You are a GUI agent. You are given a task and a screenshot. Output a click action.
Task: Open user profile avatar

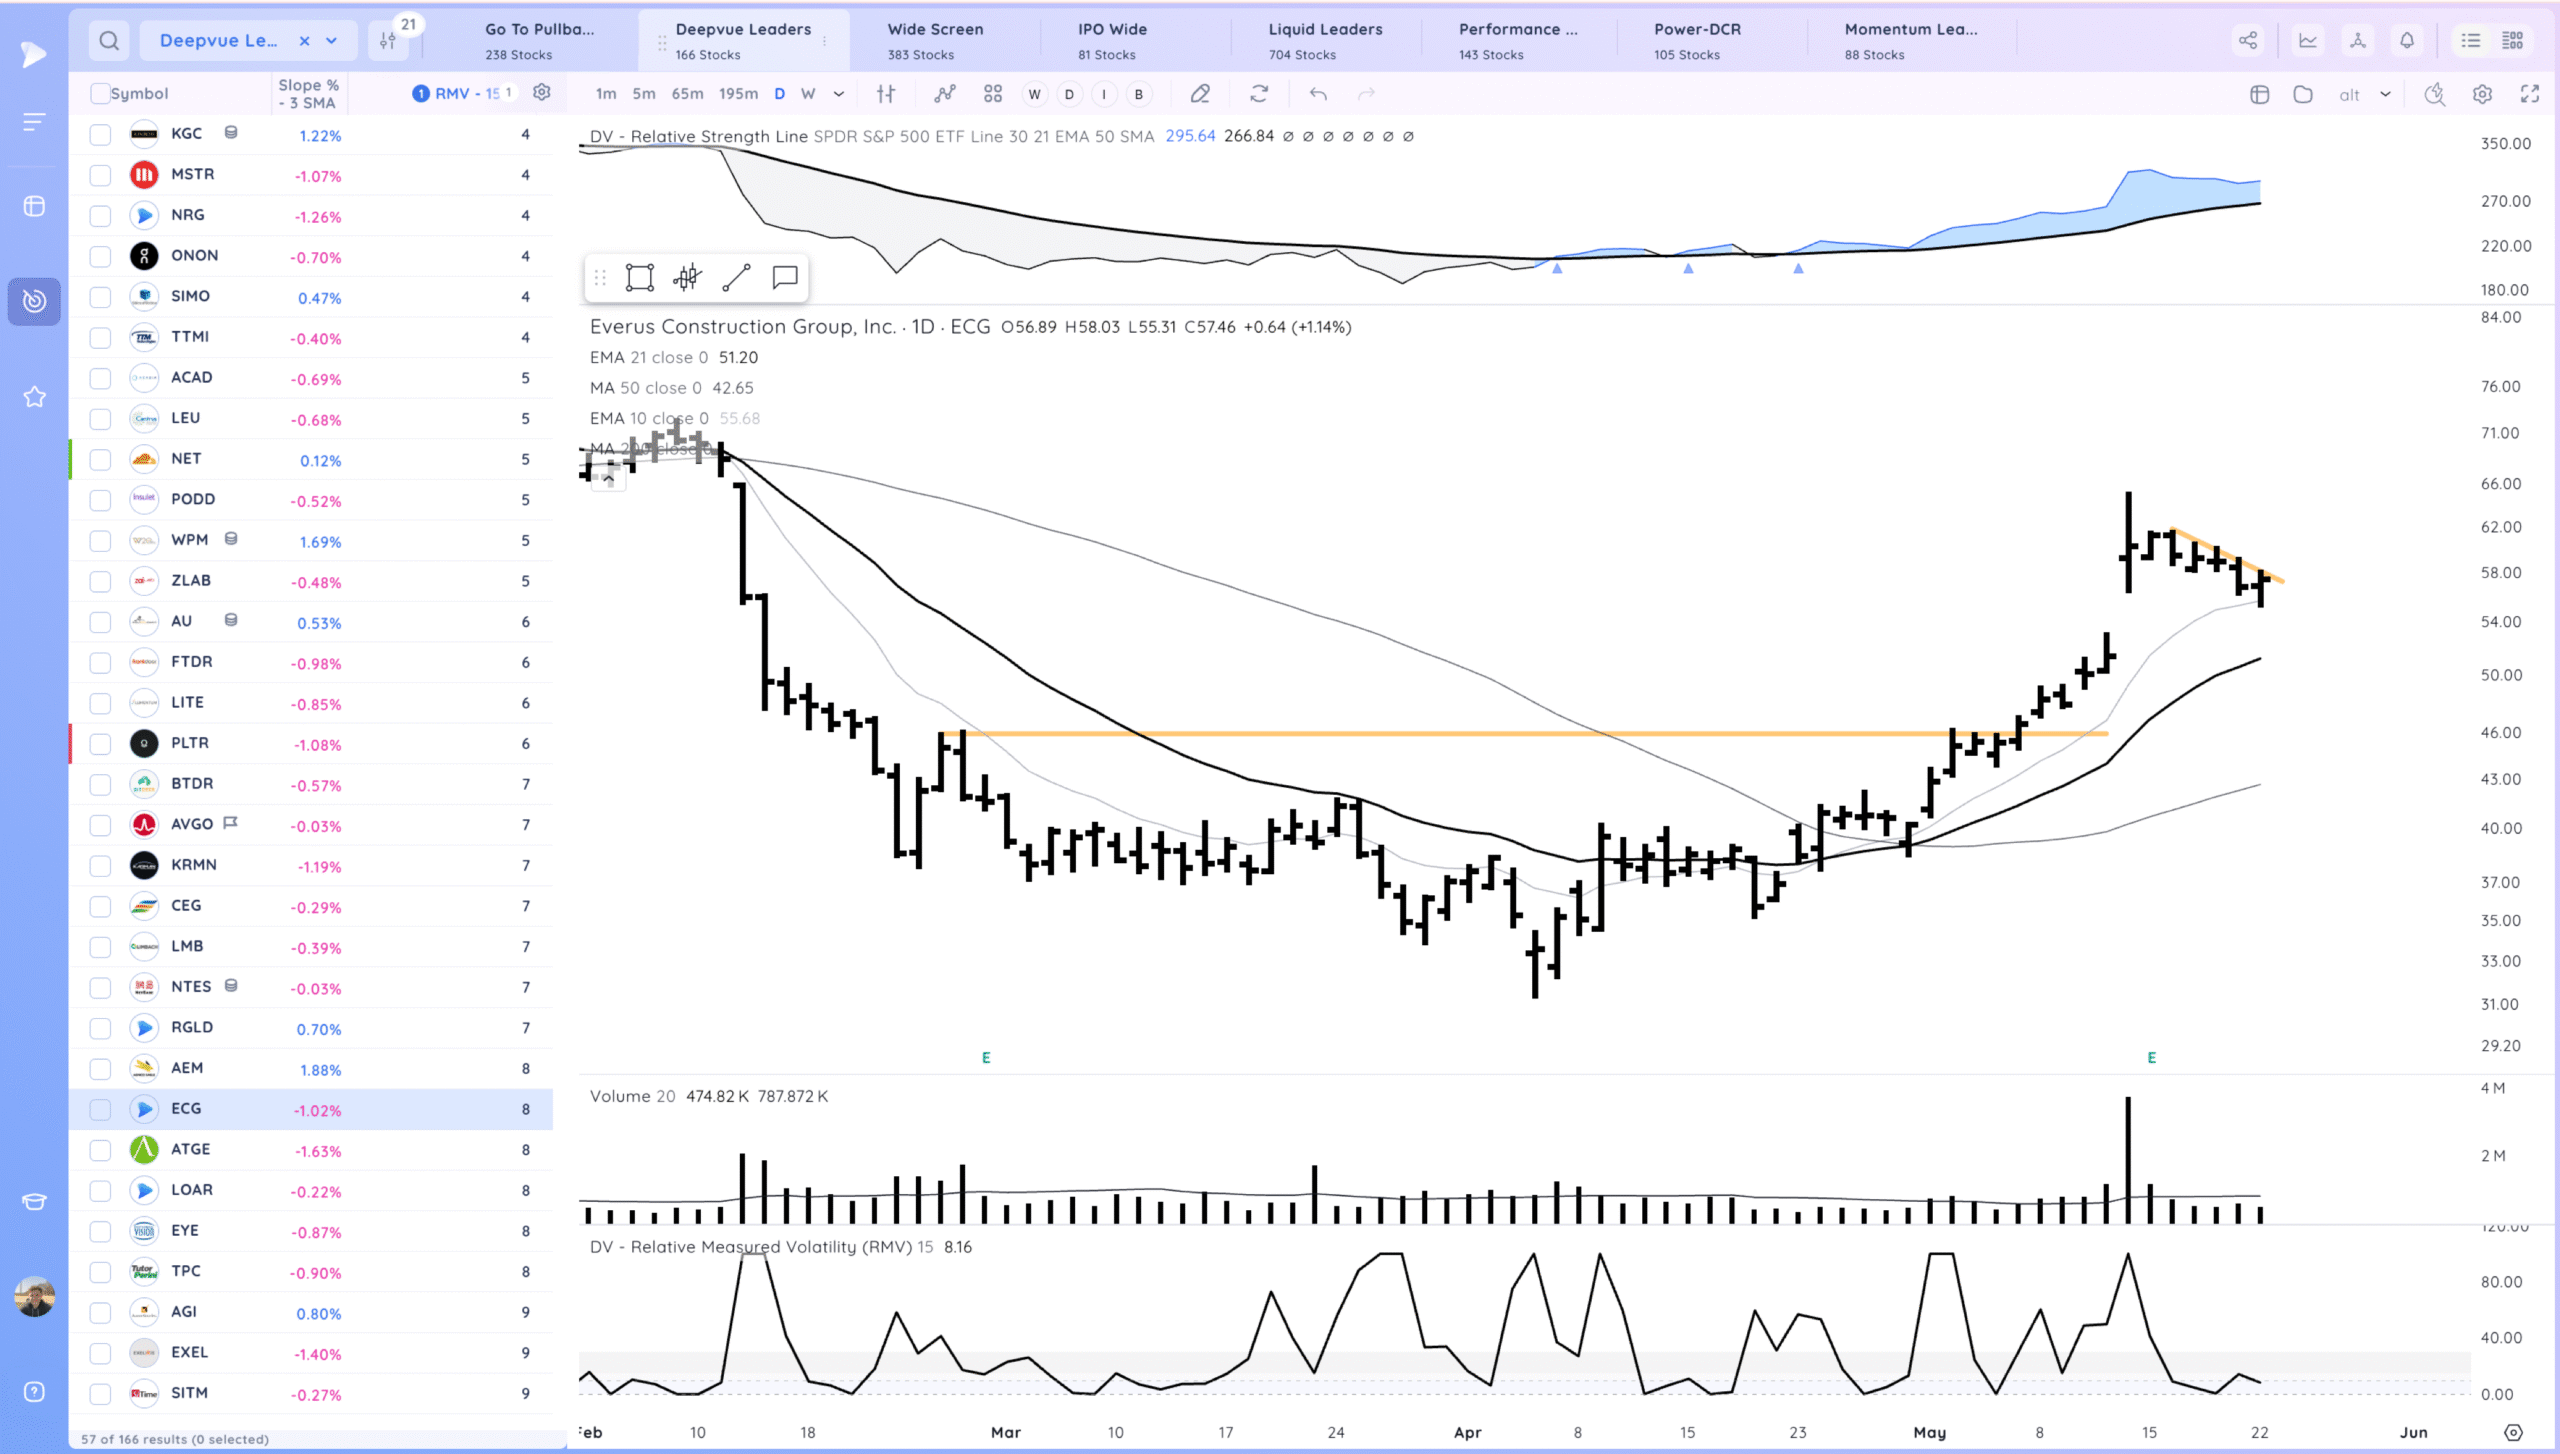coord(34,1297)
